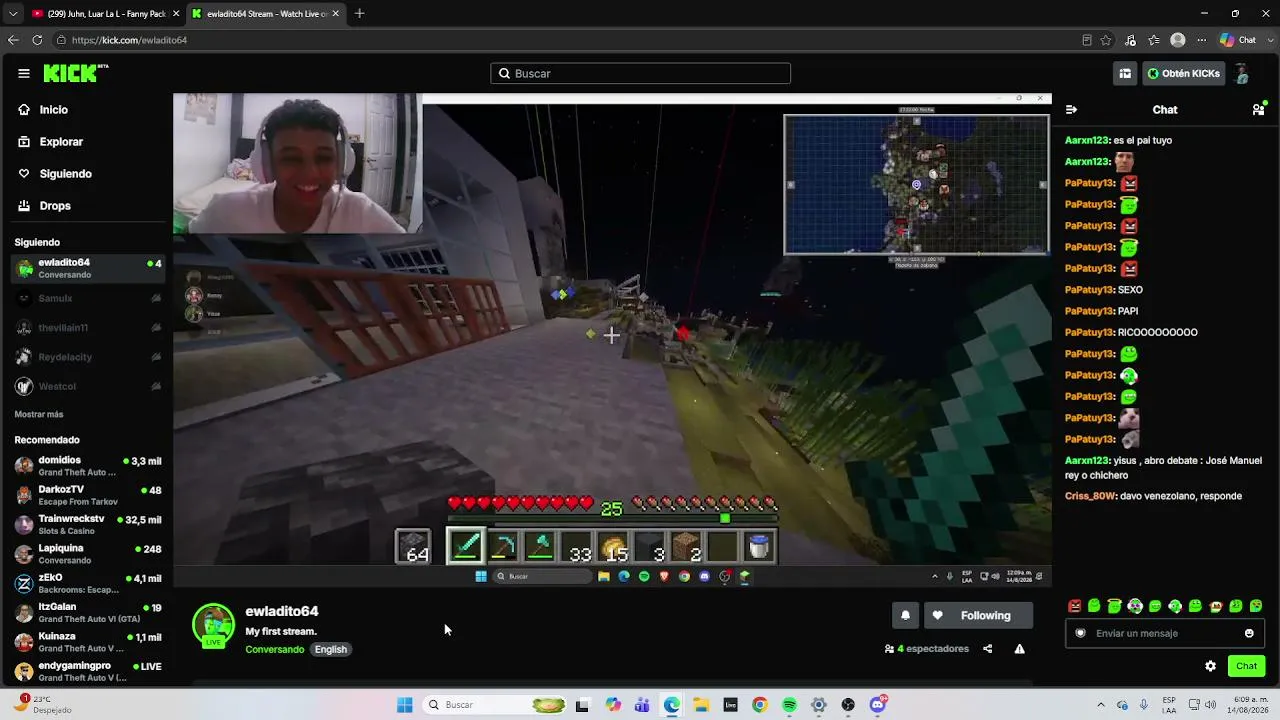This screenshot has width=1280, height=720.
Task: Open Spotify from the Windows taskbar
Action: coord(789,705)
